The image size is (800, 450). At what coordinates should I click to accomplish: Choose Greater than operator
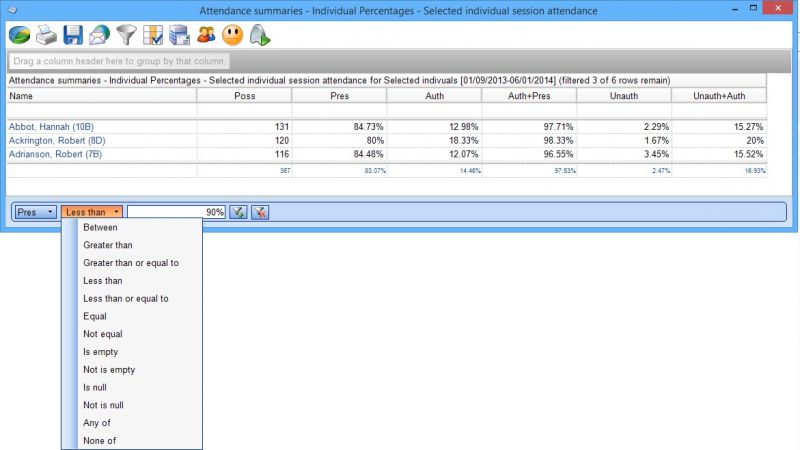(108, 245)
